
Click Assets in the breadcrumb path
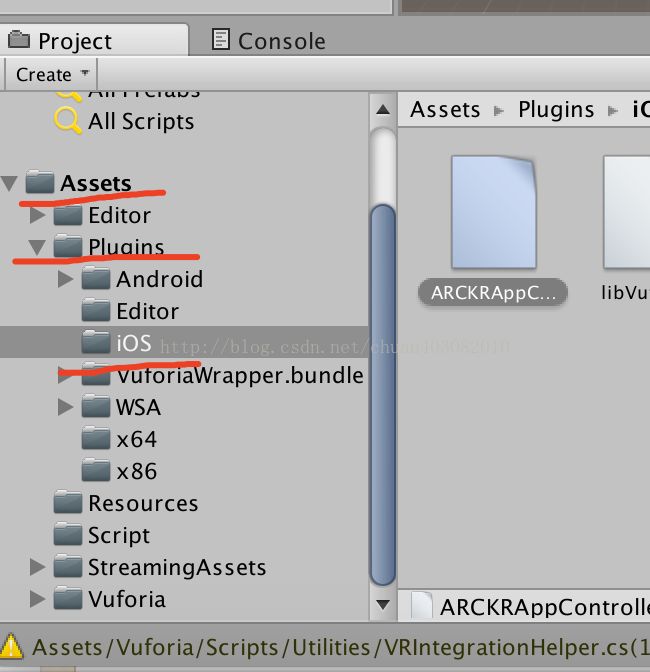click(x=445, y=110)
